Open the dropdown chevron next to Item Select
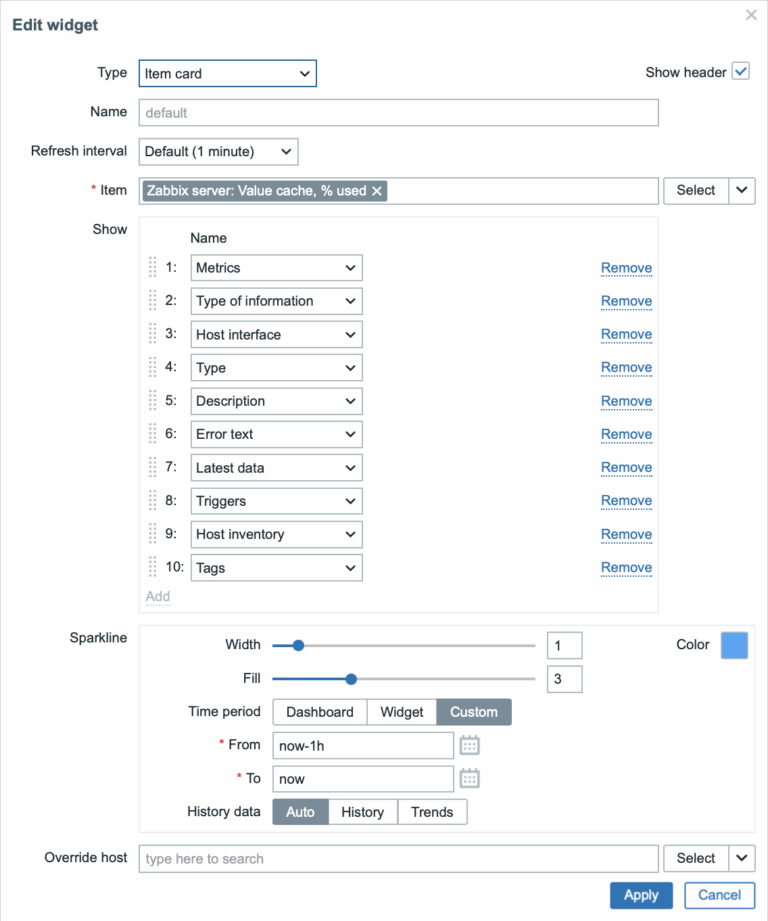Viewport: 768px width, 921px height. pos(743,190)
